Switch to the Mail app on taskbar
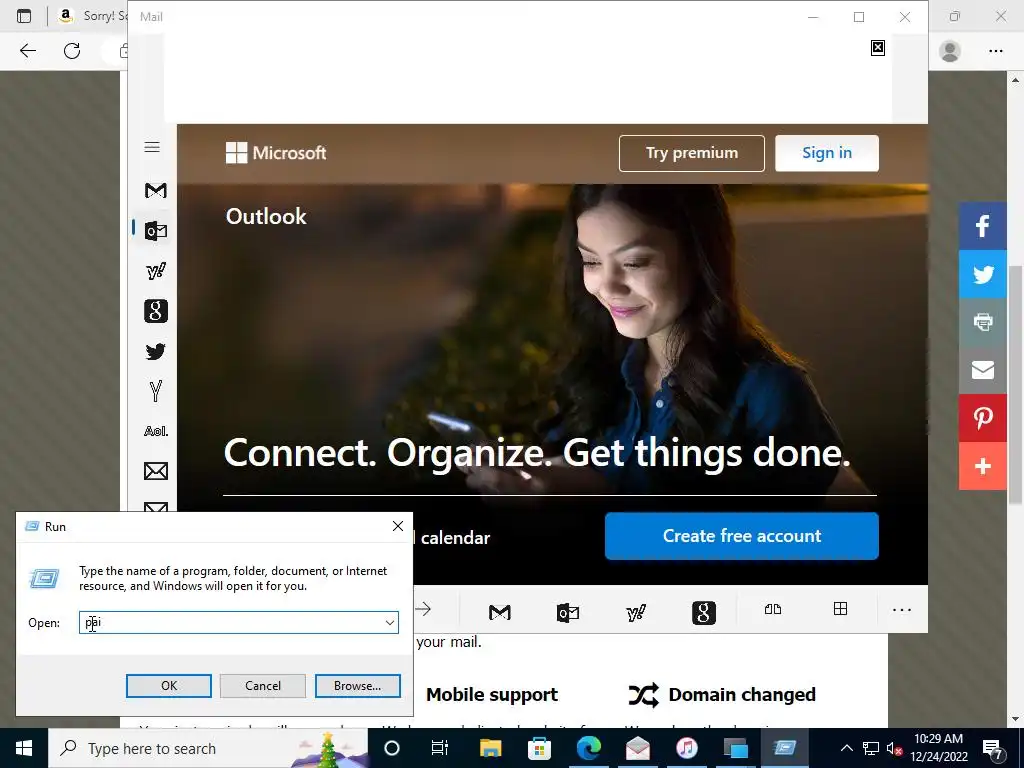Screen dimensions: 1024x768 (638, 748)
